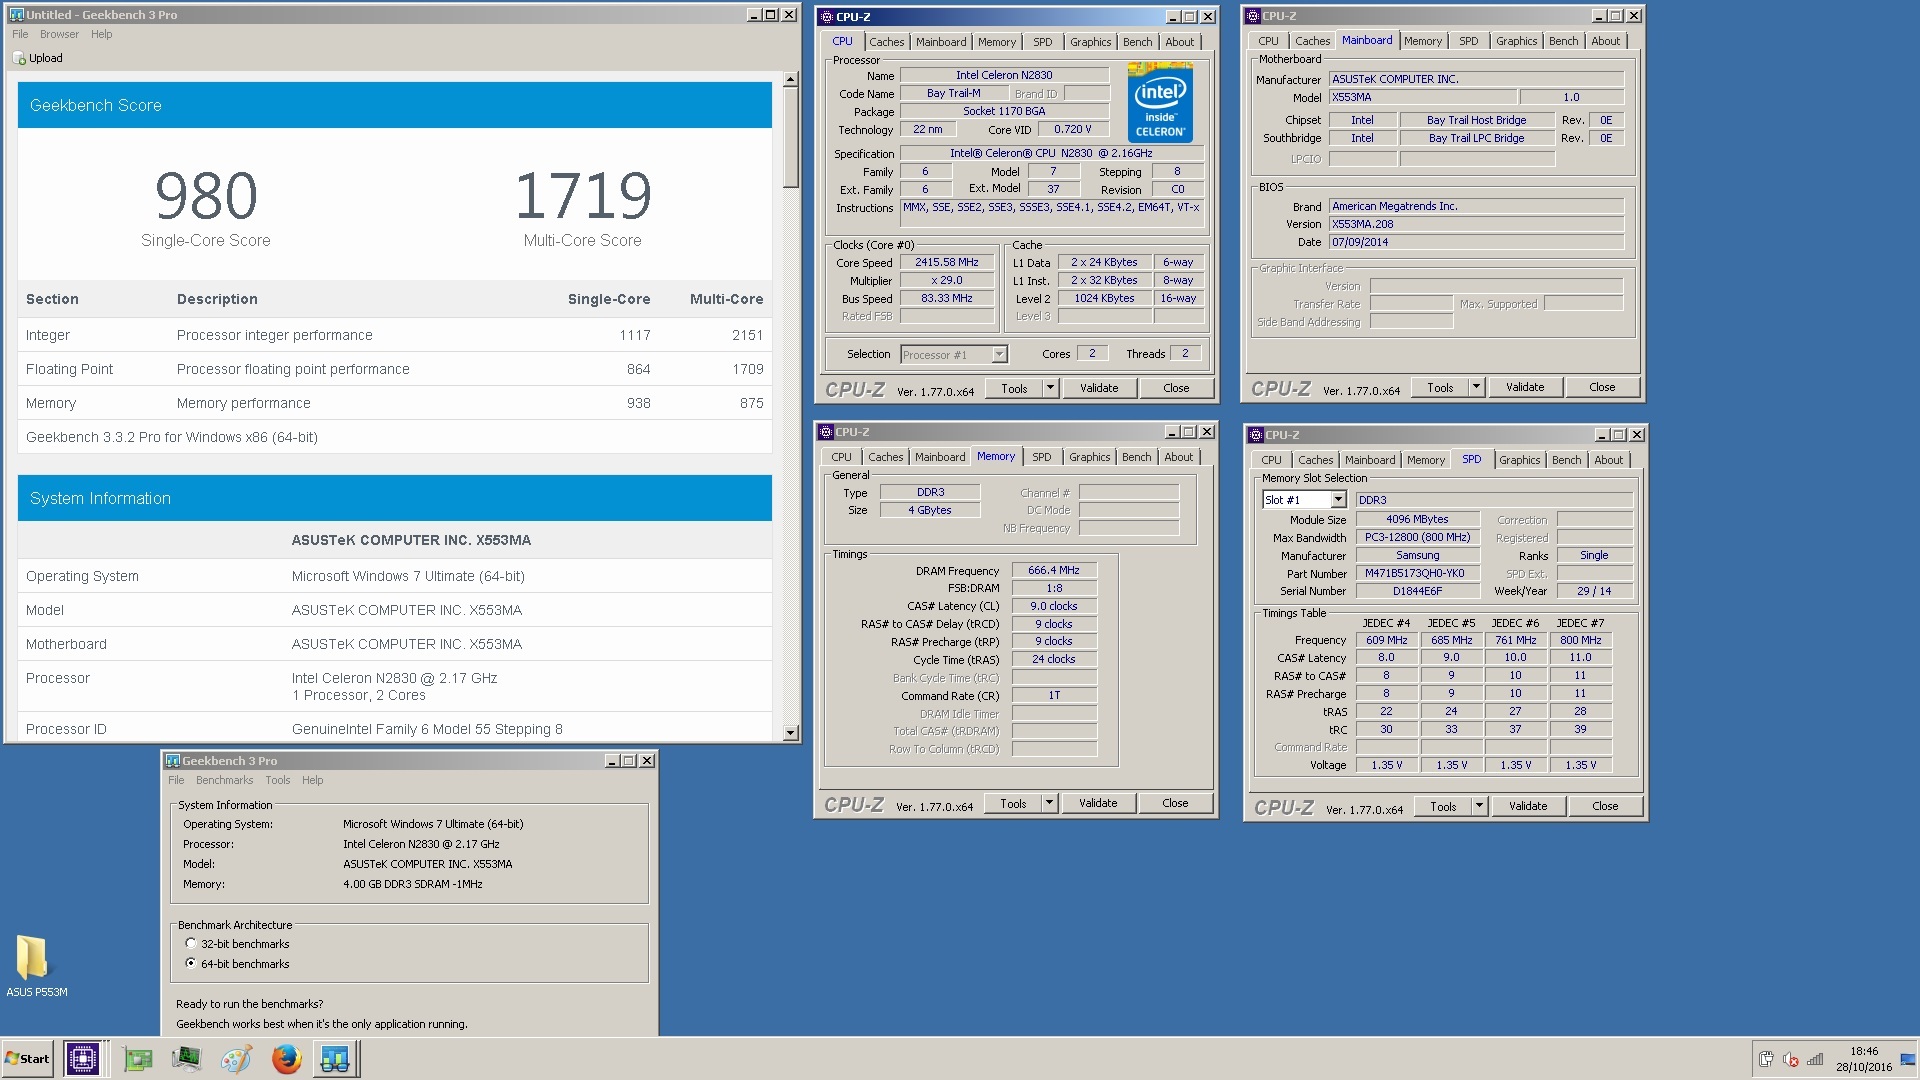Viewport: 1920px width, 1080px height.
Task: Switch to Geekbench taskbar icon
Action: tap(335, 1058)
